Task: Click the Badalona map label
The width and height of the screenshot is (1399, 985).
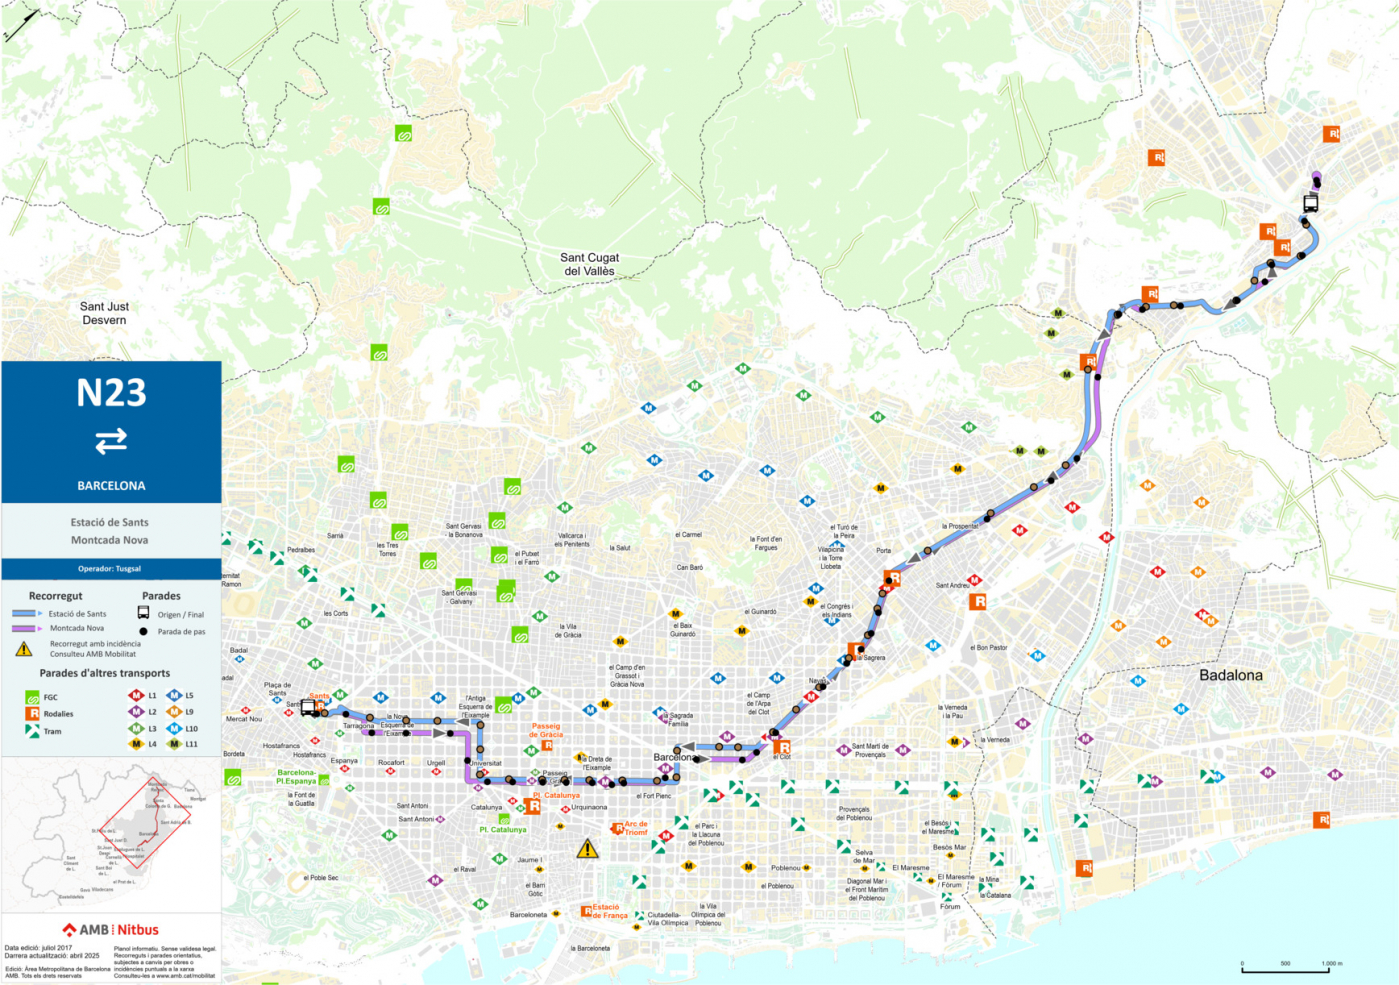Action: pos(1230,675)
